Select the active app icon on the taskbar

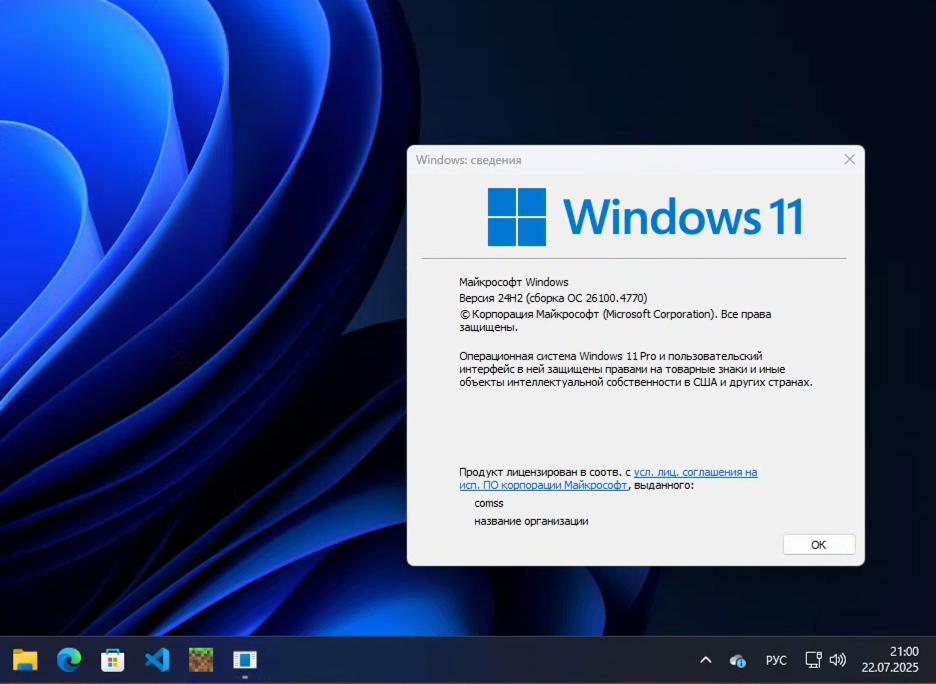coord(245,659)
